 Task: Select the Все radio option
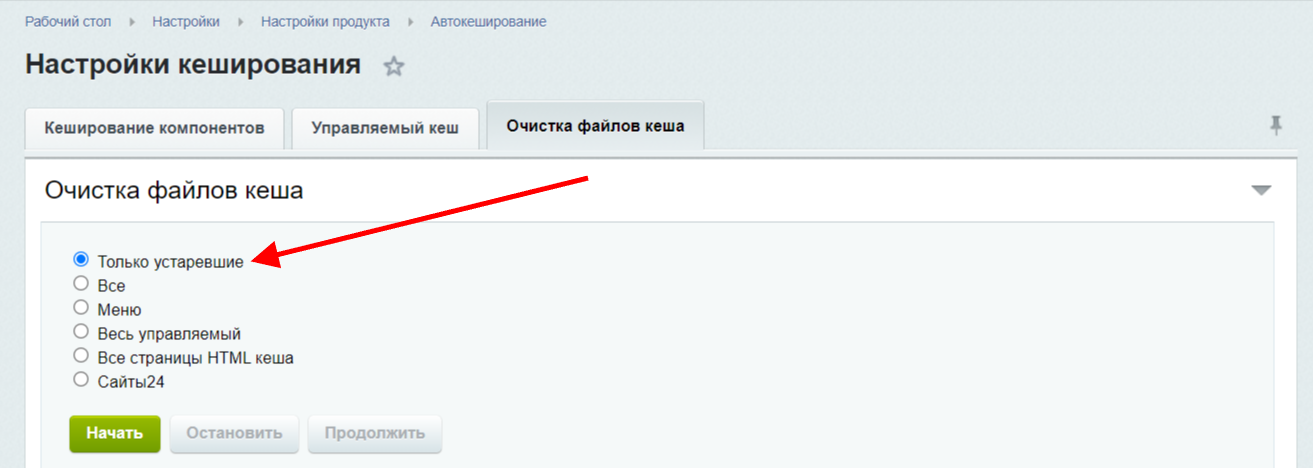tap(81, 284)
